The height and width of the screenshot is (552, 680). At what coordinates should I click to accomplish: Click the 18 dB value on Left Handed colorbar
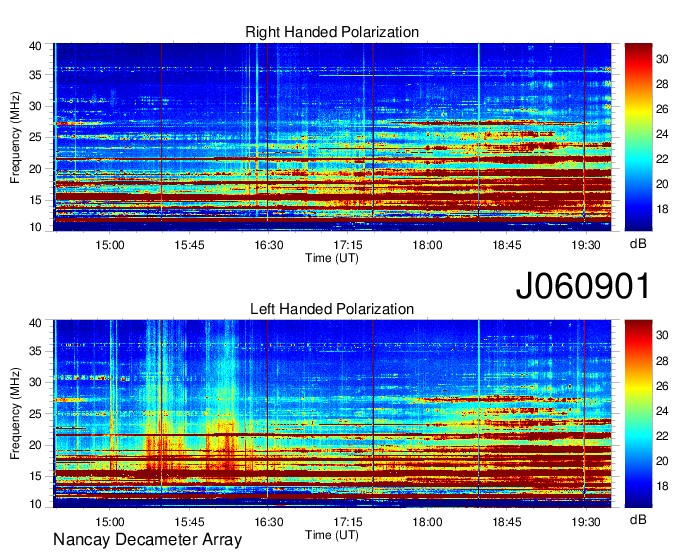click(x=662, y=486)
